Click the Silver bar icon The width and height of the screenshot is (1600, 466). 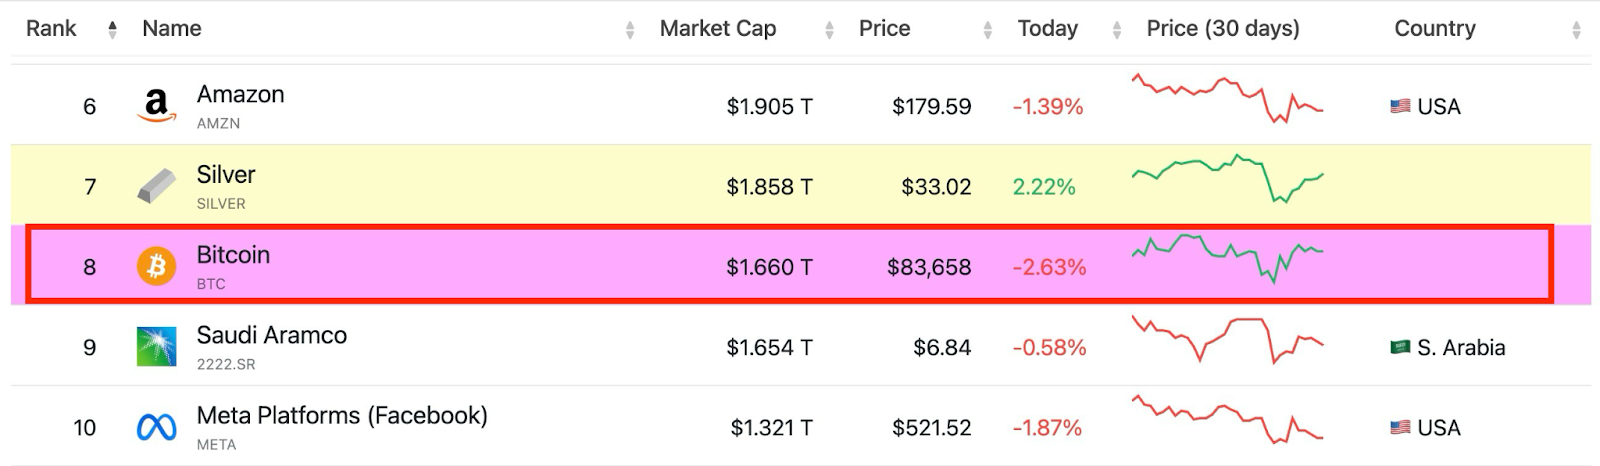click(x=156, y=186)
